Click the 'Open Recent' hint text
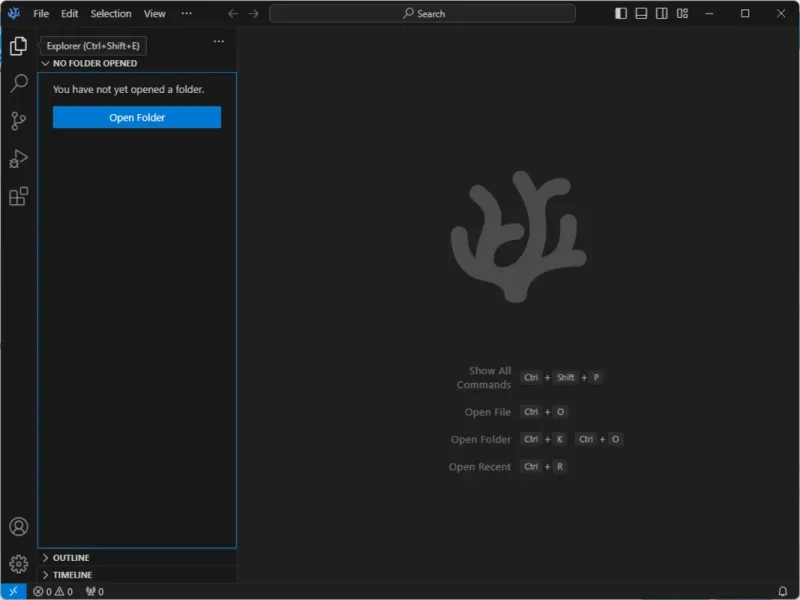This screenshot has height=600, width=800. 480,467
